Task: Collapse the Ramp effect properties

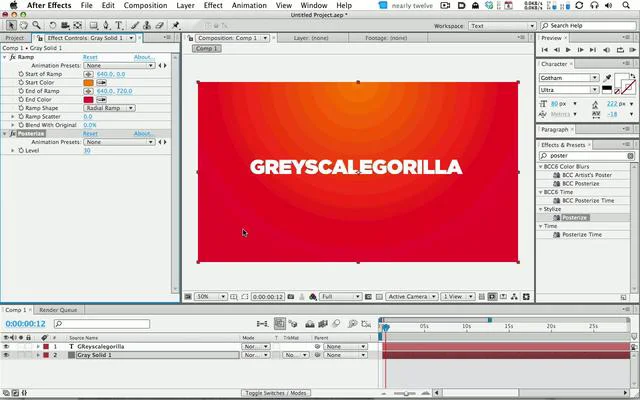Action: pyautogui.click(x=4, y=57)
